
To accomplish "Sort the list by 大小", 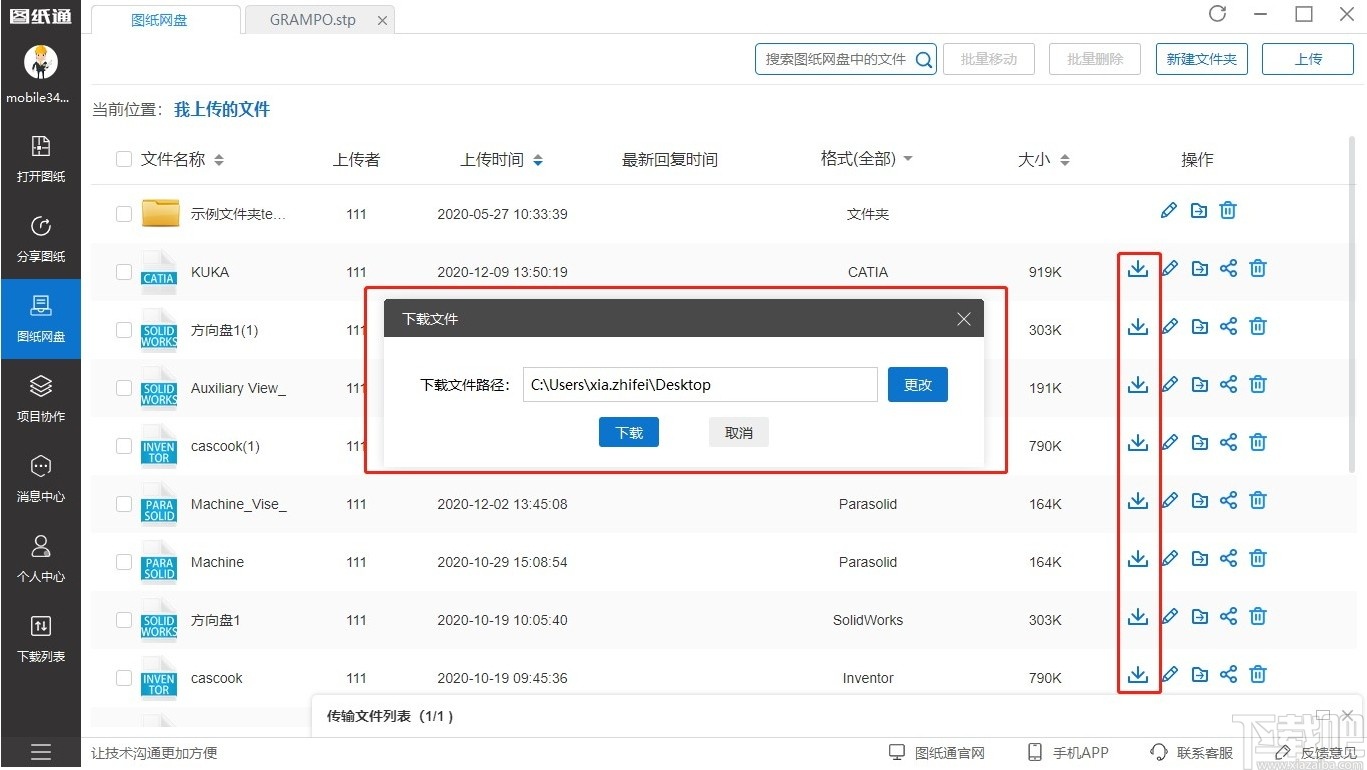I will point(1043,159).
